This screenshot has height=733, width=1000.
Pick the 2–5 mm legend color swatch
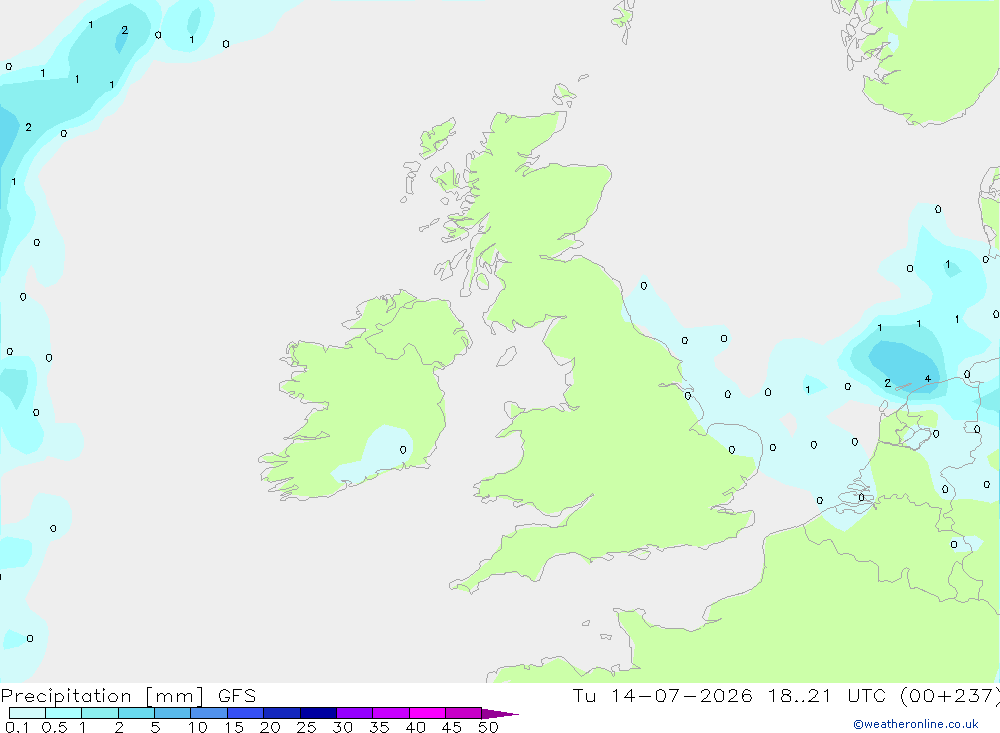[x=136, y=713]
